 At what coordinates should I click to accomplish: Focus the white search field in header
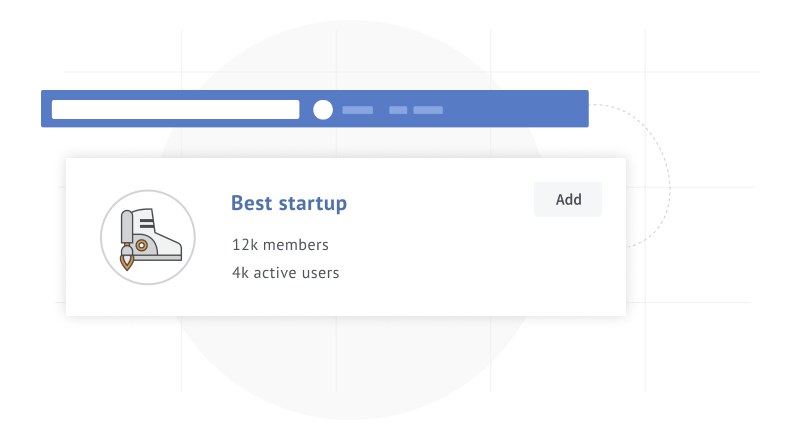point(175,110)
